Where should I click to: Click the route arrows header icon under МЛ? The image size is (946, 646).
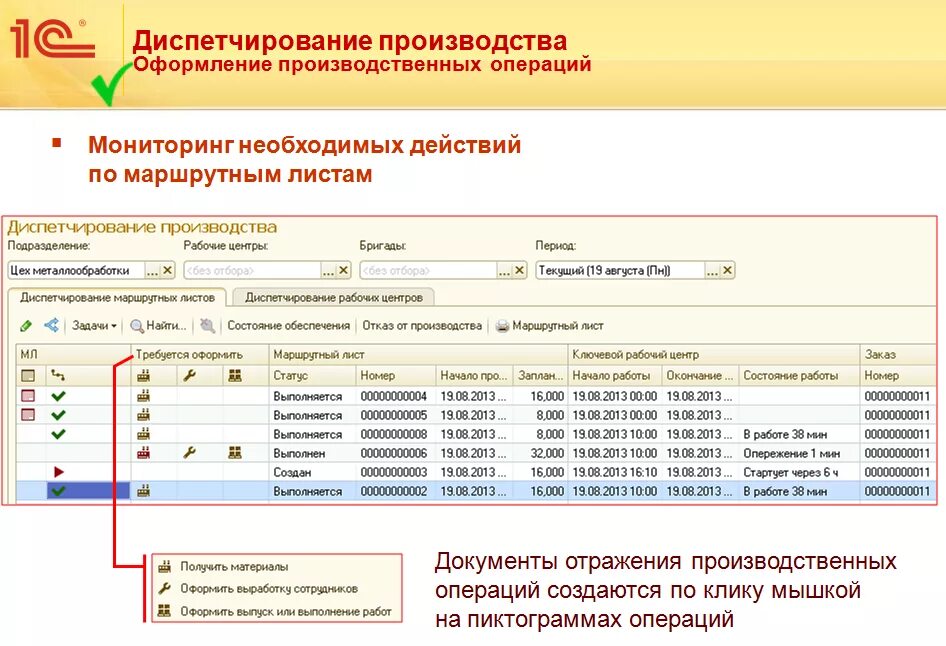tap(58, 375)
